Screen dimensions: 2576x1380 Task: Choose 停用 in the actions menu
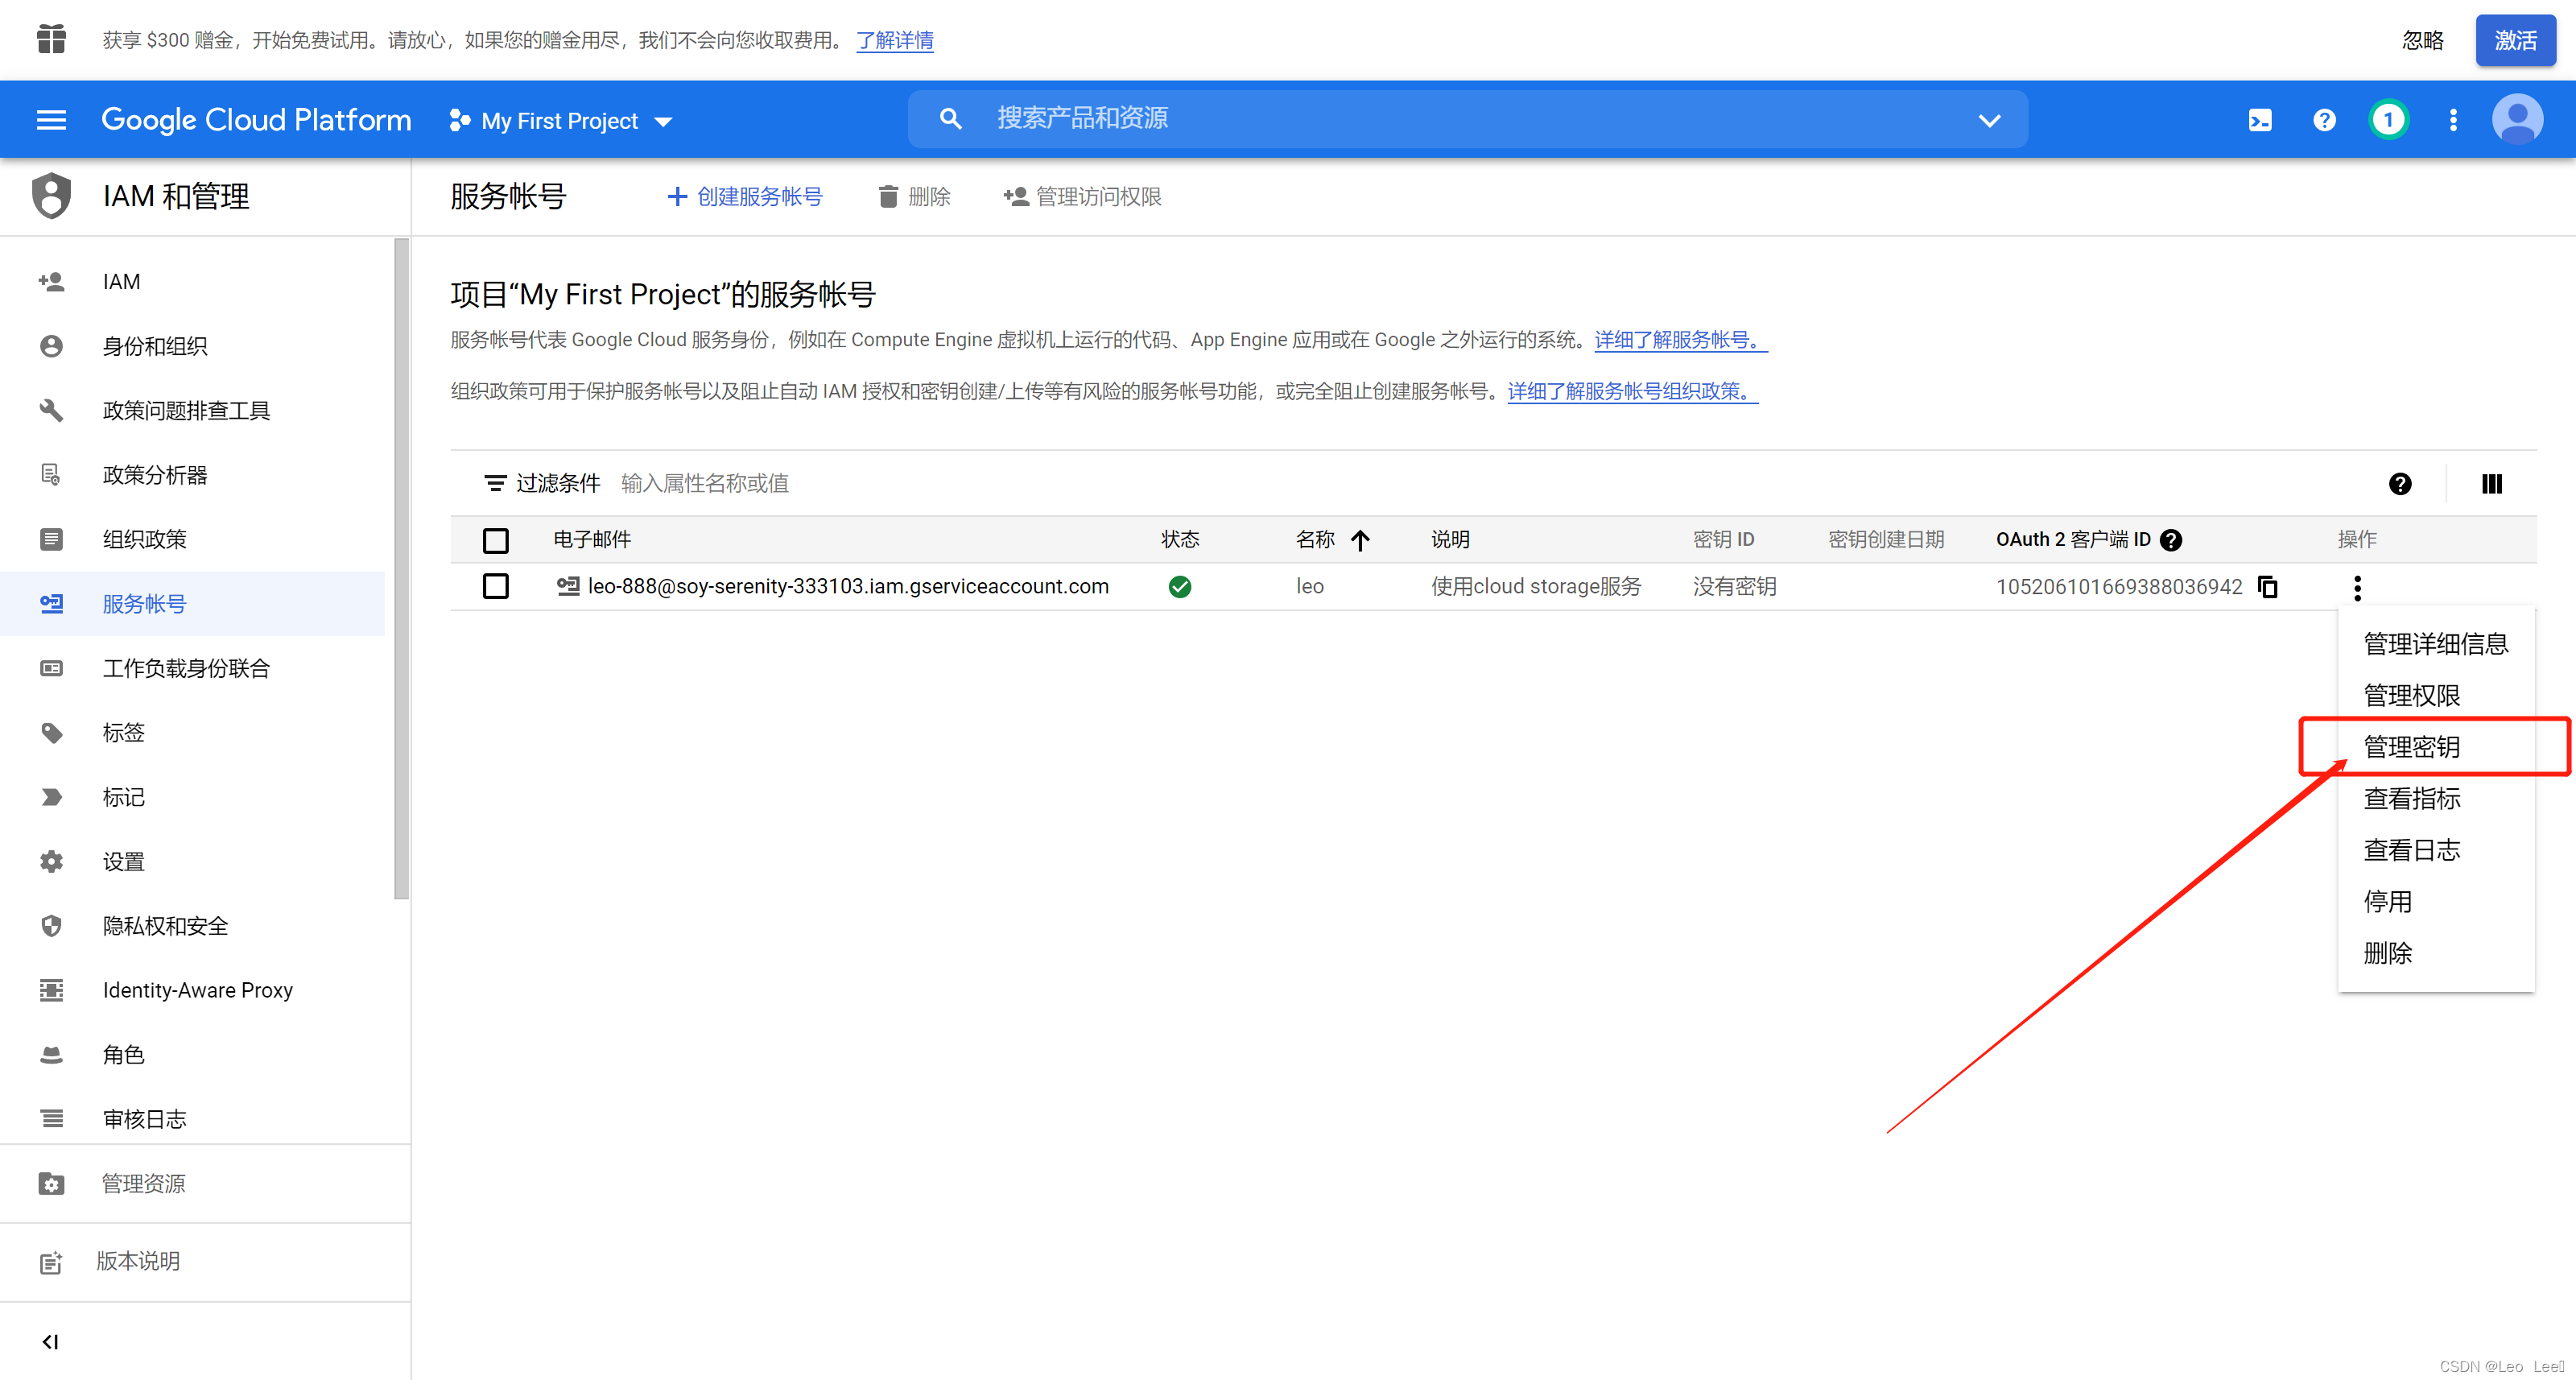(x=2387, y=901)
